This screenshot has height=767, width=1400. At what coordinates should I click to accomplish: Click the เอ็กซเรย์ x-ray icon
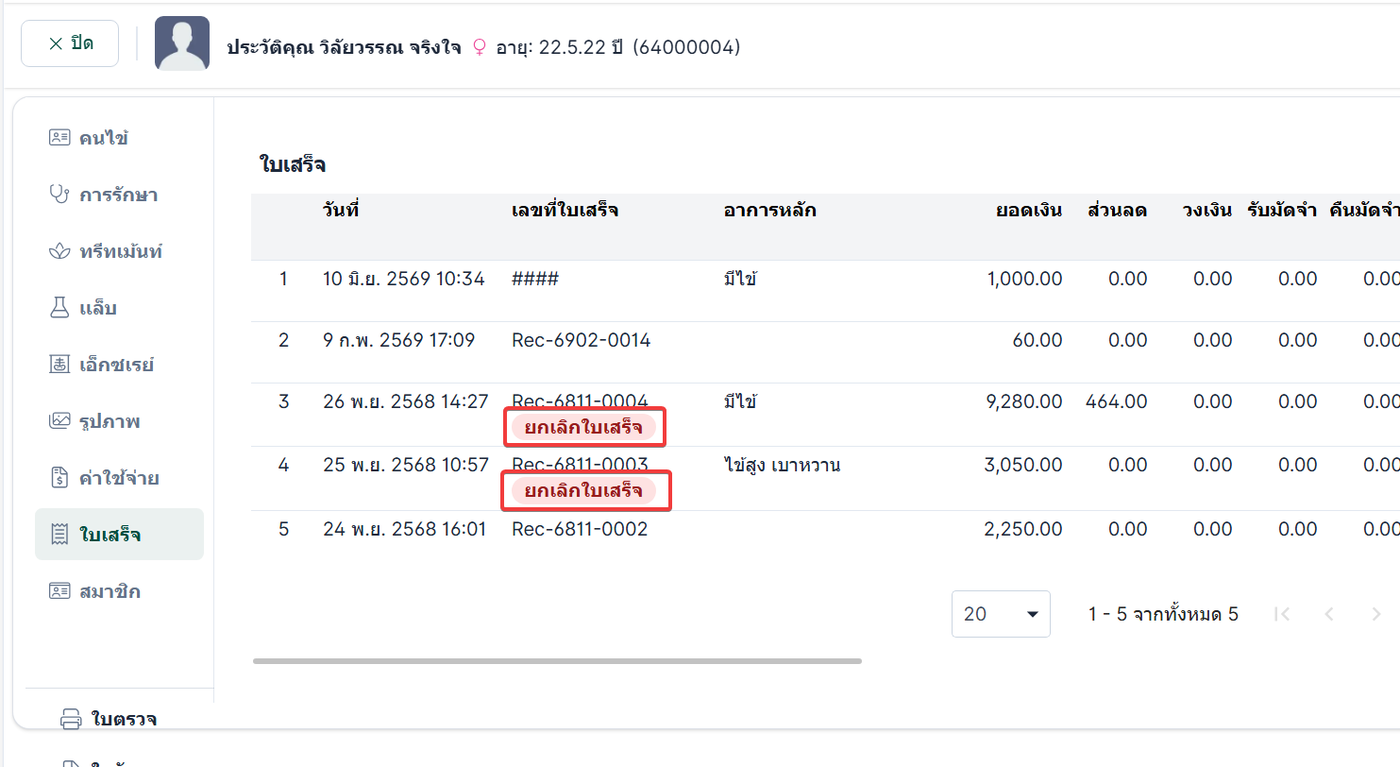click(x=59, y=364)
